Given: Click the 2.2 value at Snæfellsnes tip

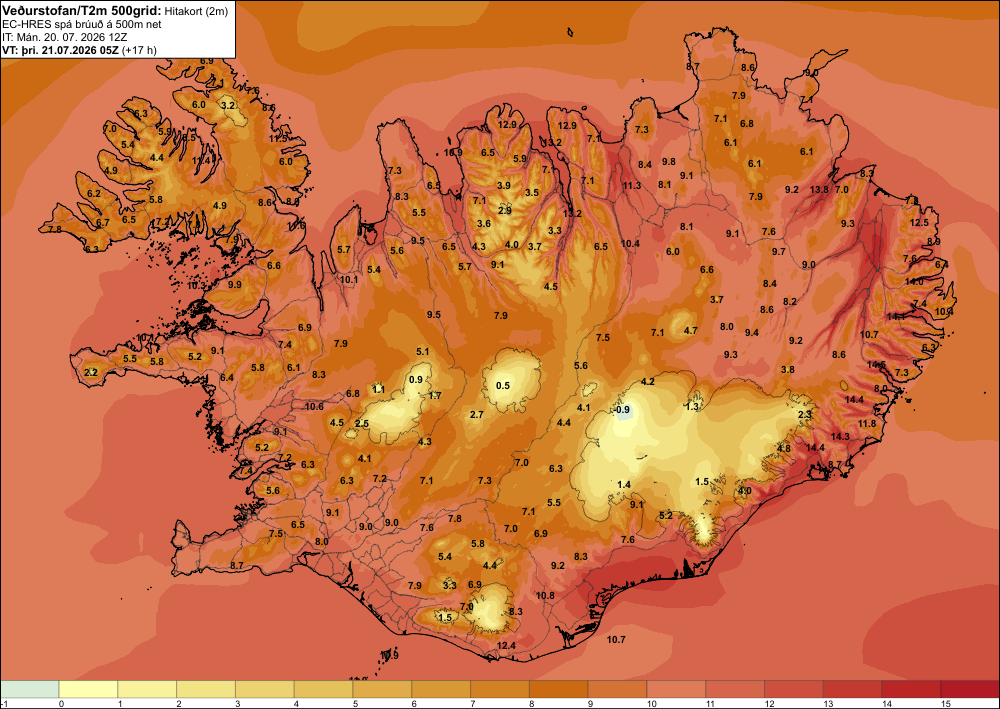Looking at the screenshot, I should tap(91, 372).
